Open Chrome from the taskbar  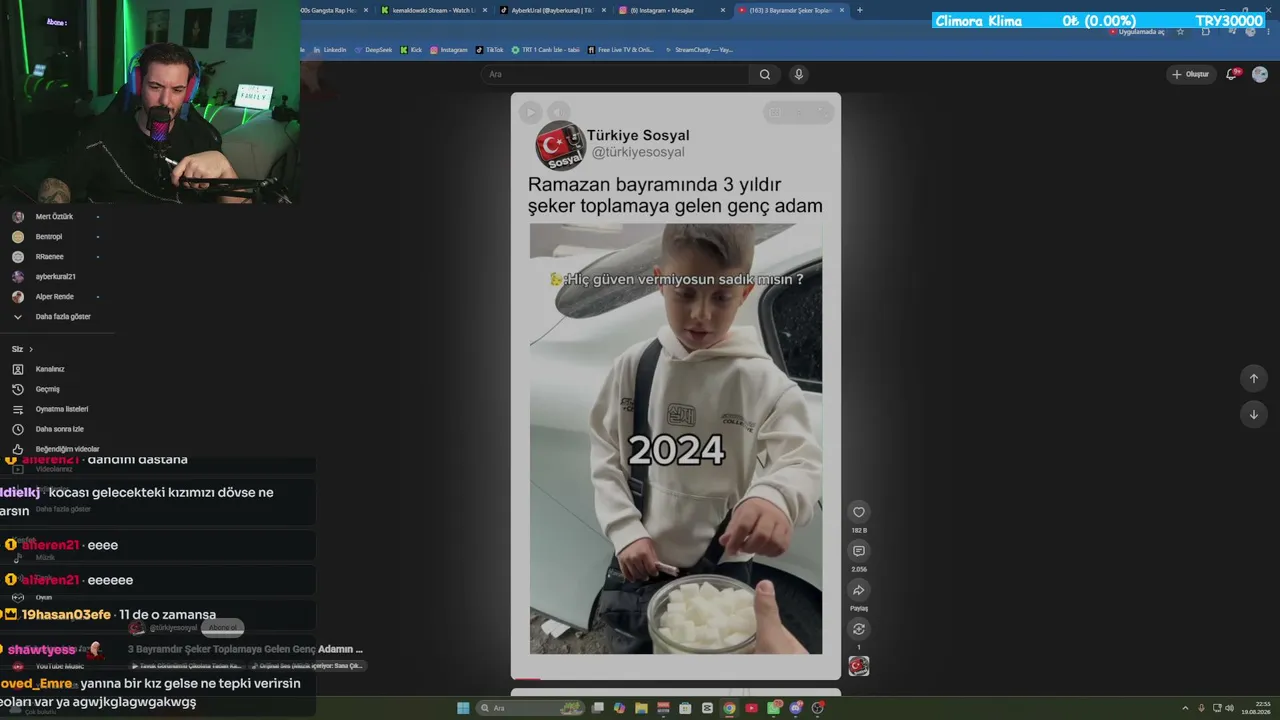coord(729,708)
